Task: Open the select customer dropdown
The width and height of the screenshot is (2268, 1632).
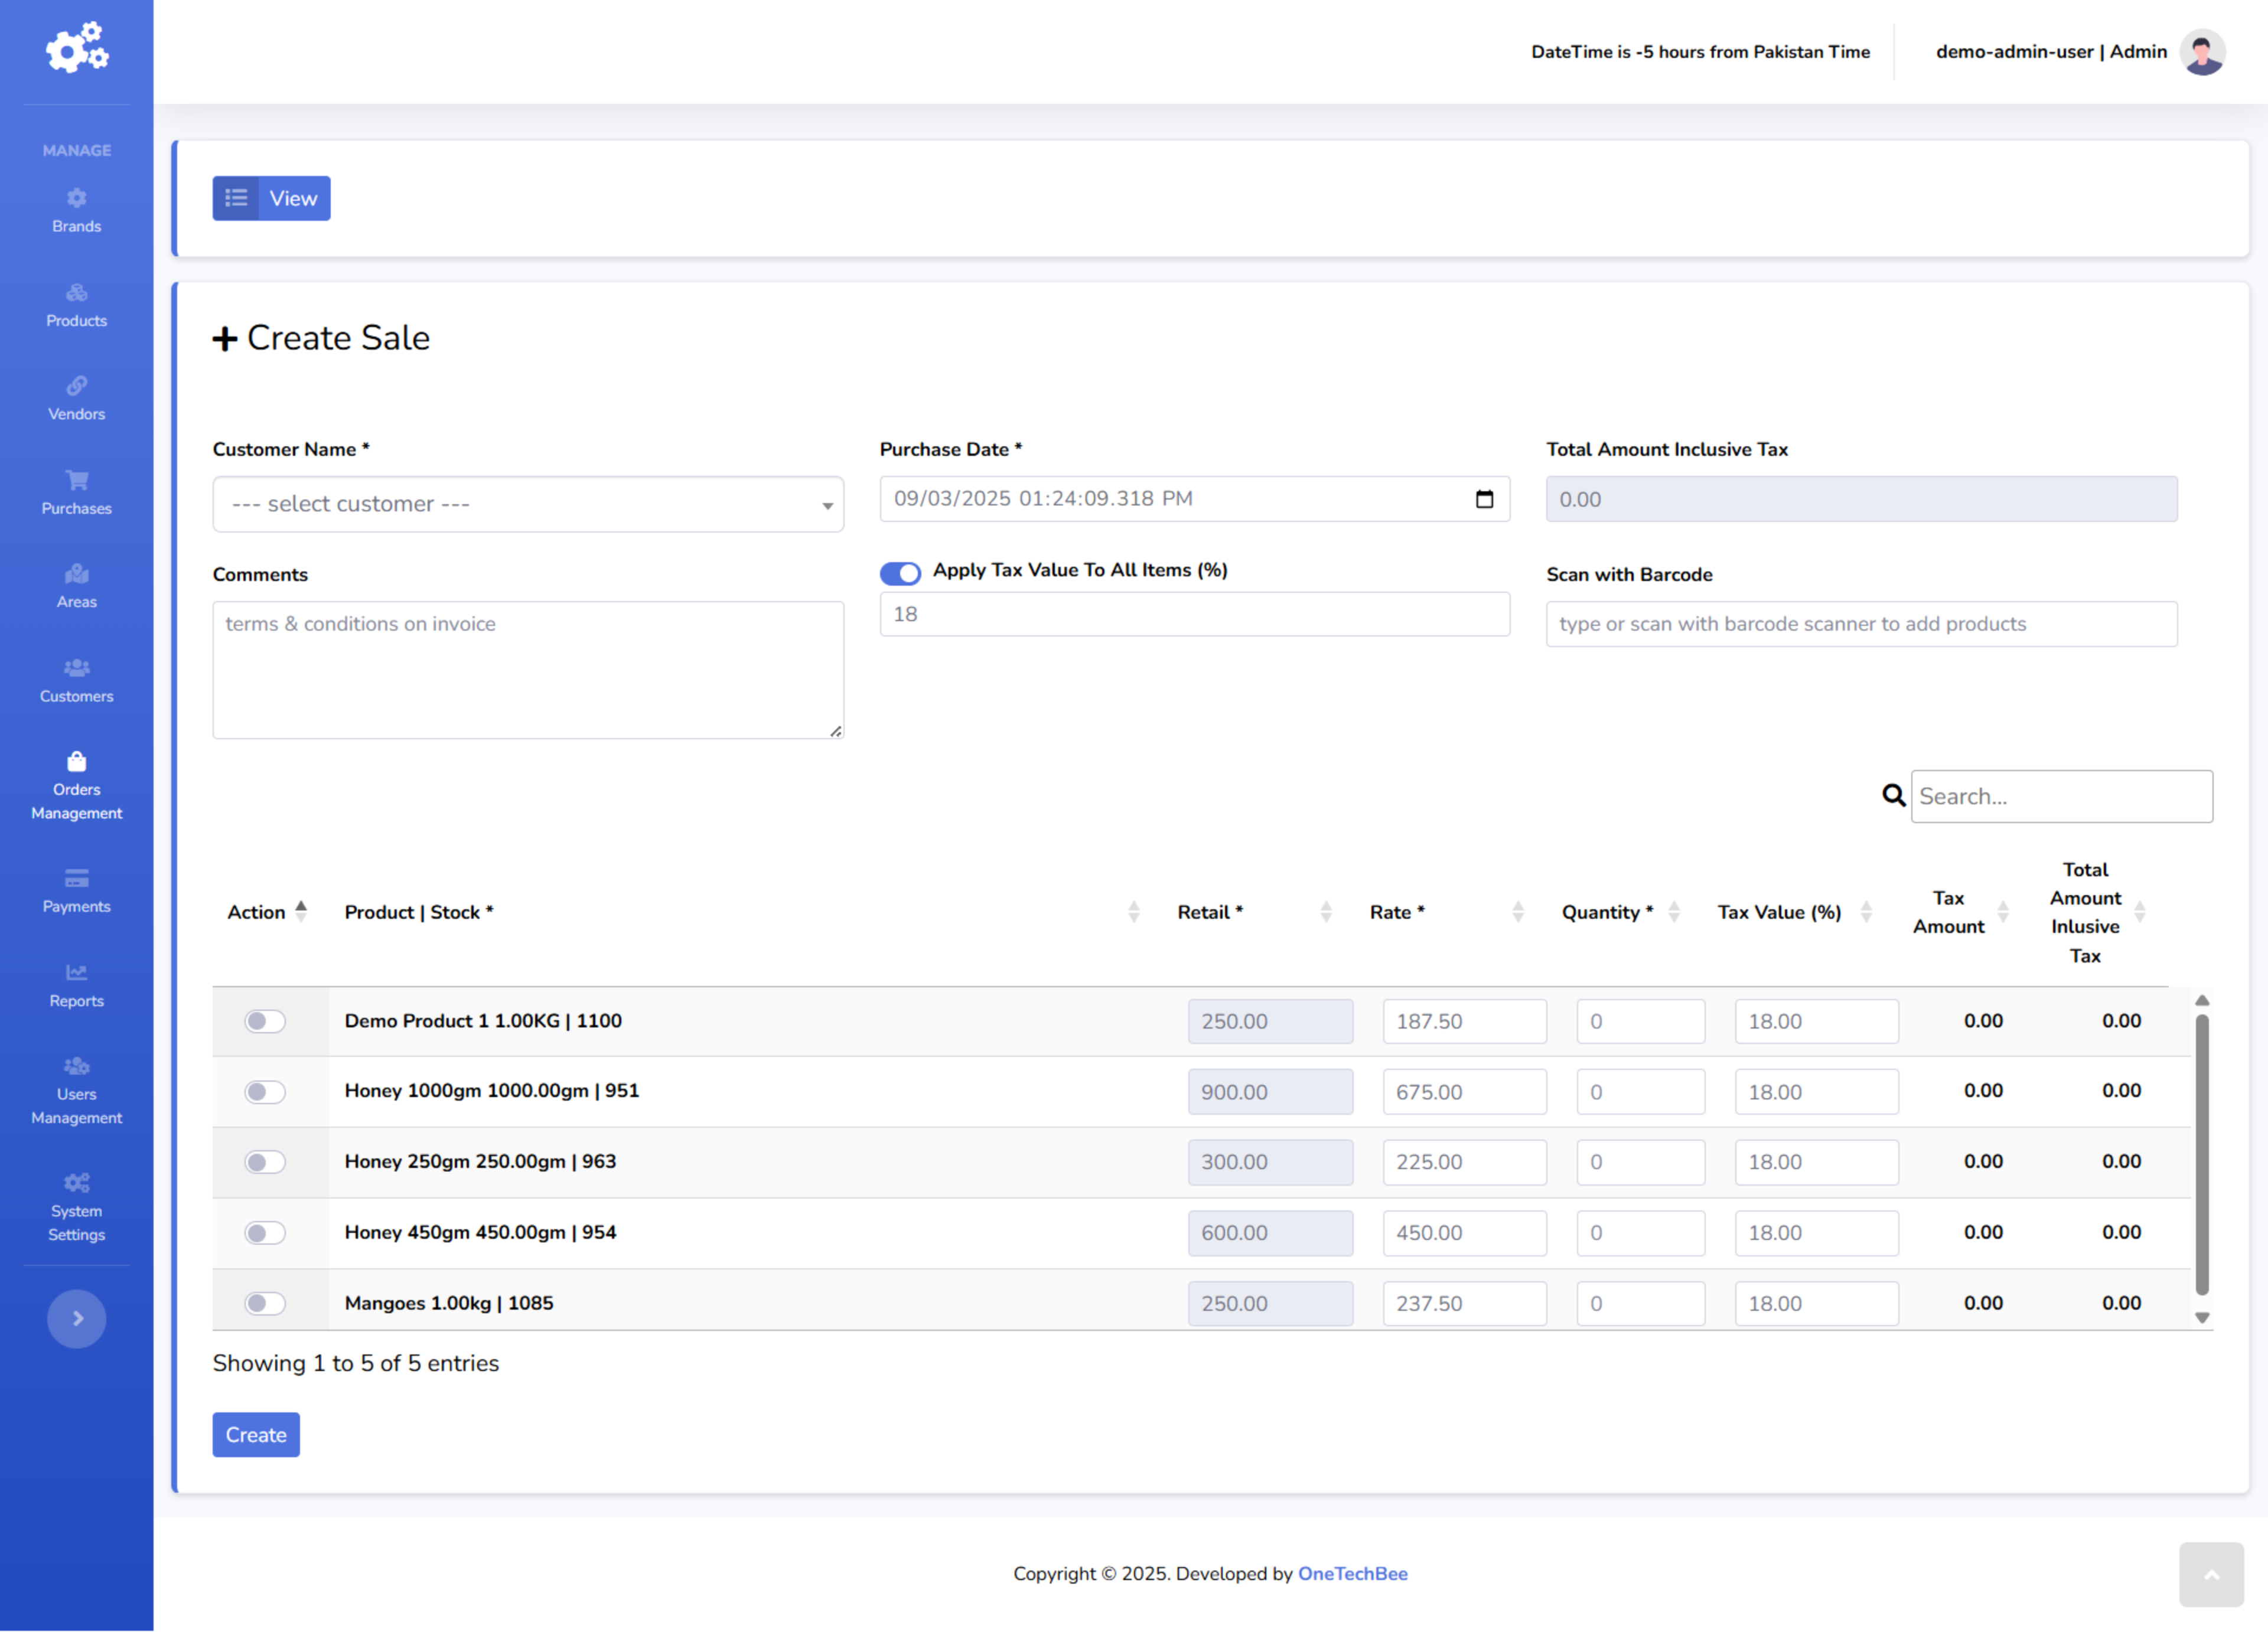Action: pyautogui.click(x=527, y=504)
